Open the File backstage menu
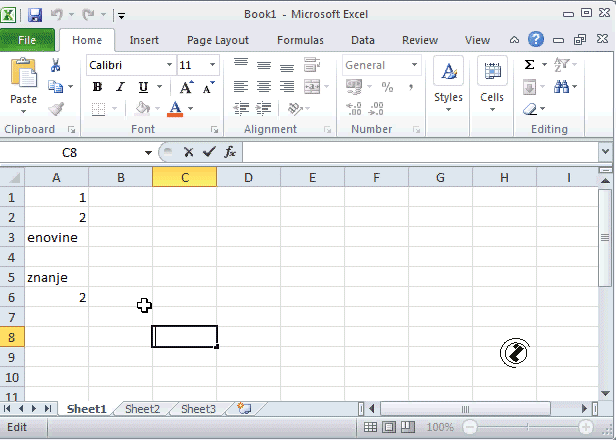616x440 pixels. tap(28, 40)
